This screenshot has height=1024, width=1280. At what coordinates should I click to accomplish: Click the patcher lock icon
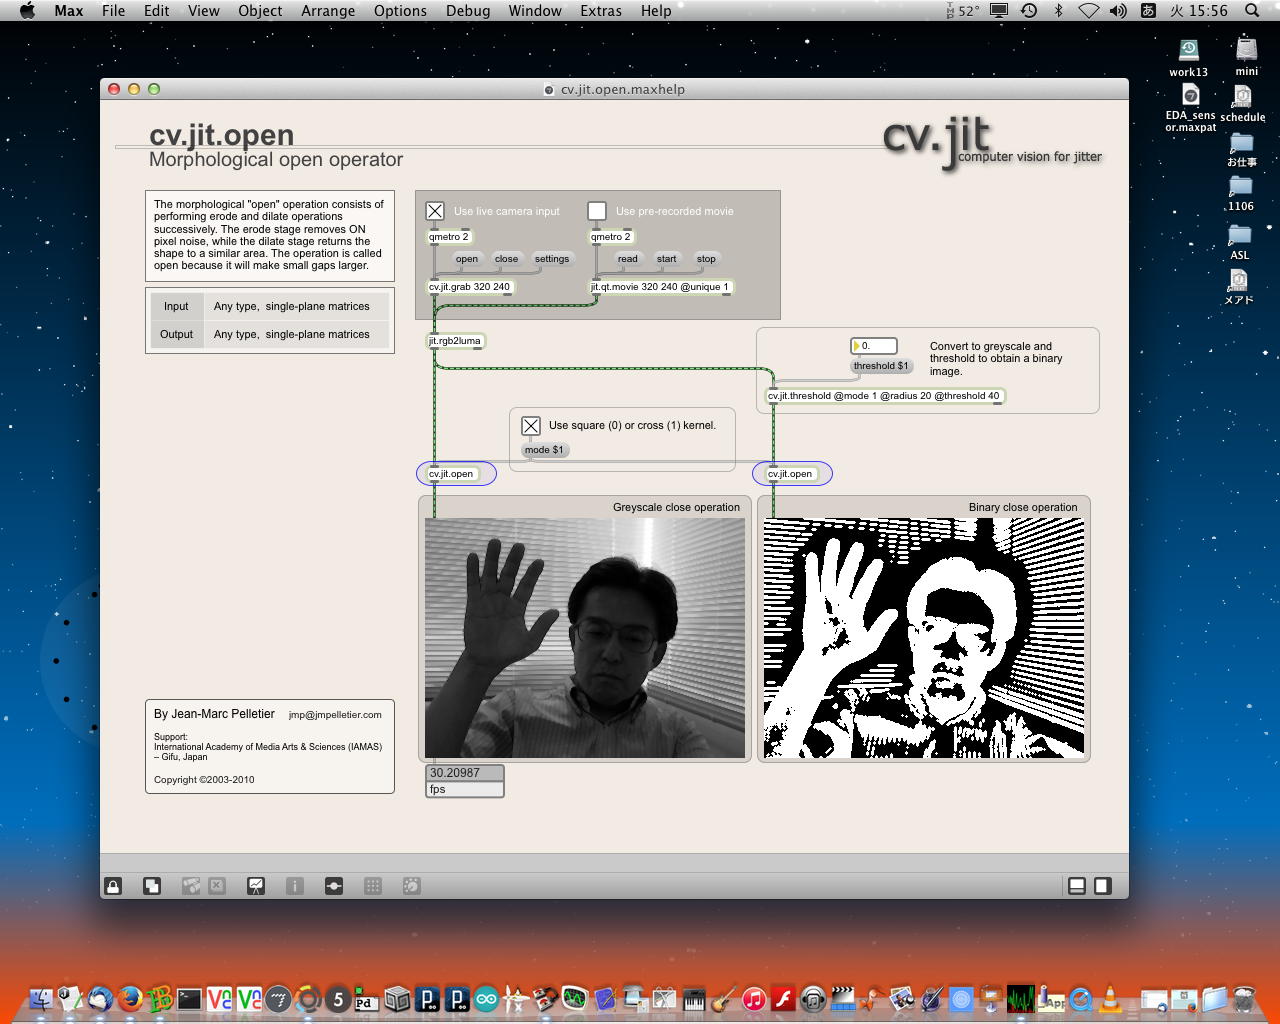click(113, 886)
